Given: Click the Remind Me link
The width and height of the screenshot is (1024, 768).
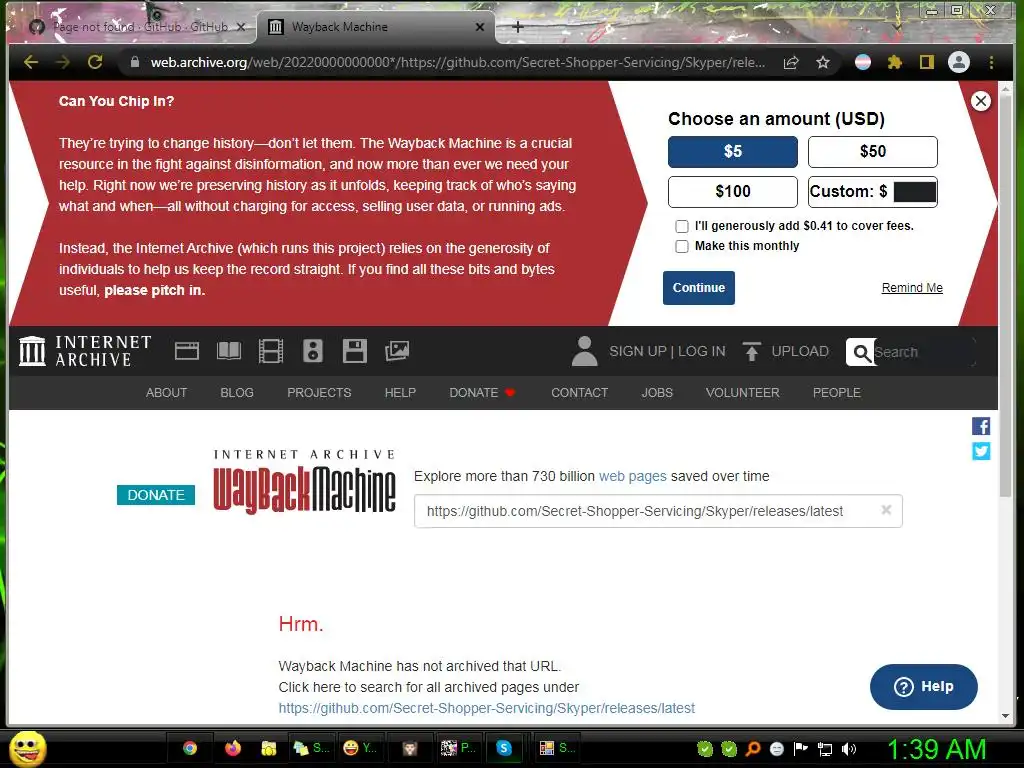Looking at the screenshot, I should click(x=912, y=287).
